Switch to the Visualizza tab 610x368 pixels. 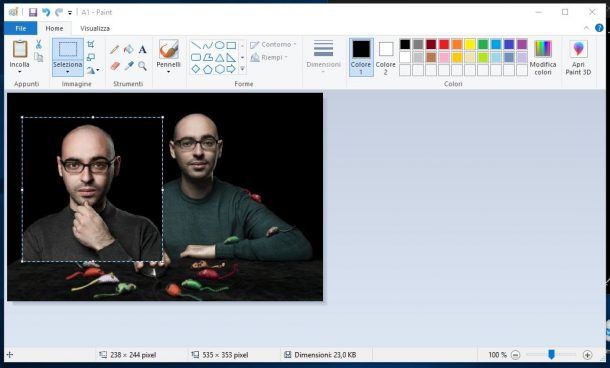(95, 28)
